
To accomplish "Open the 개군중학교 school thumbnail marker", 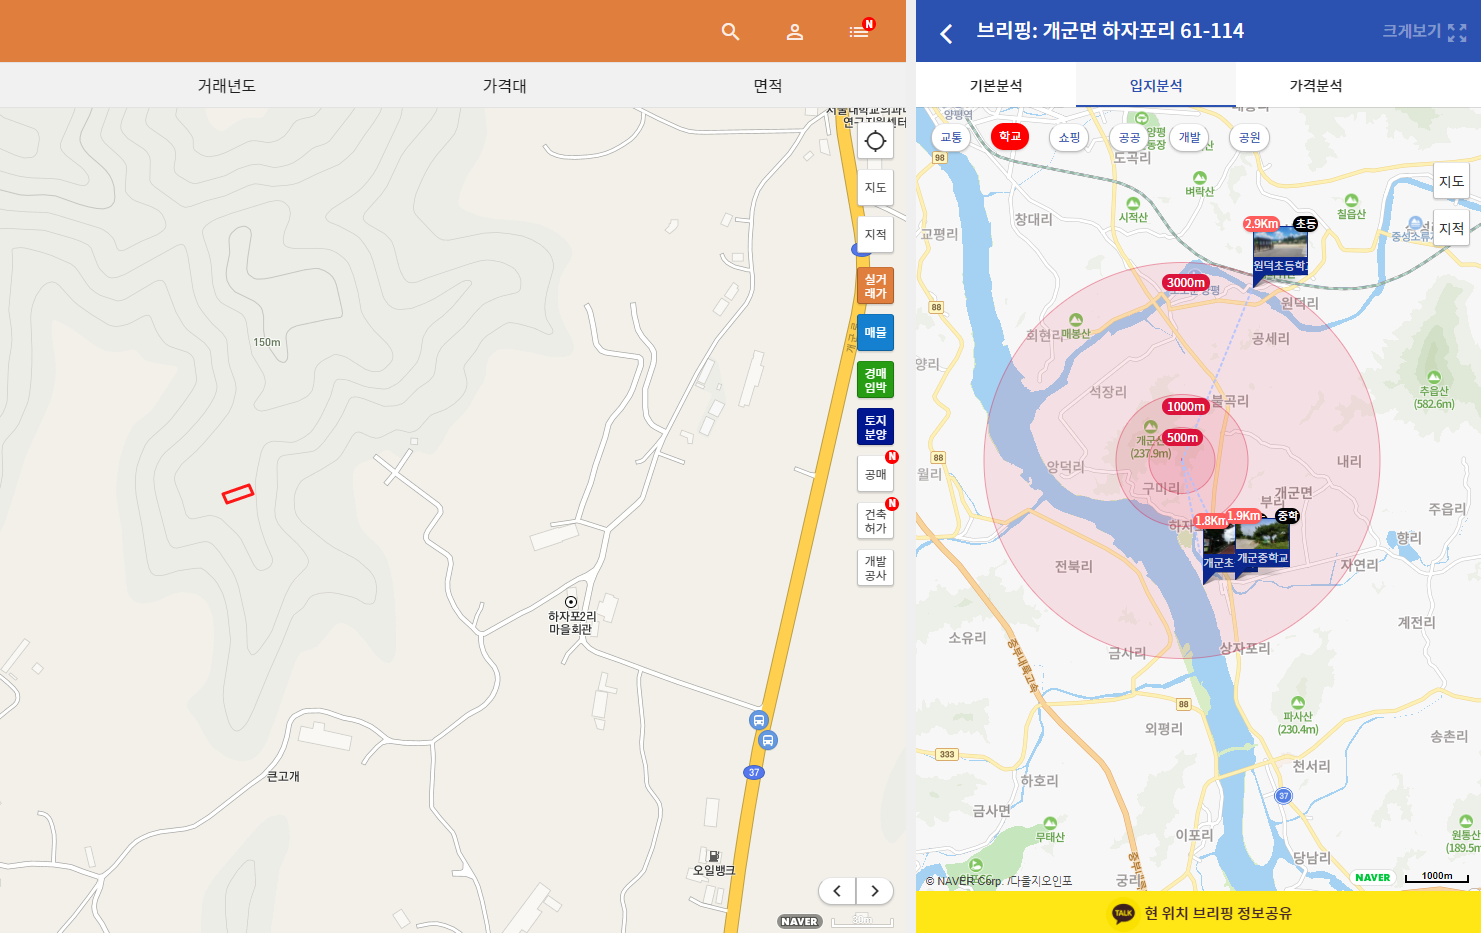I will 1262,544.
